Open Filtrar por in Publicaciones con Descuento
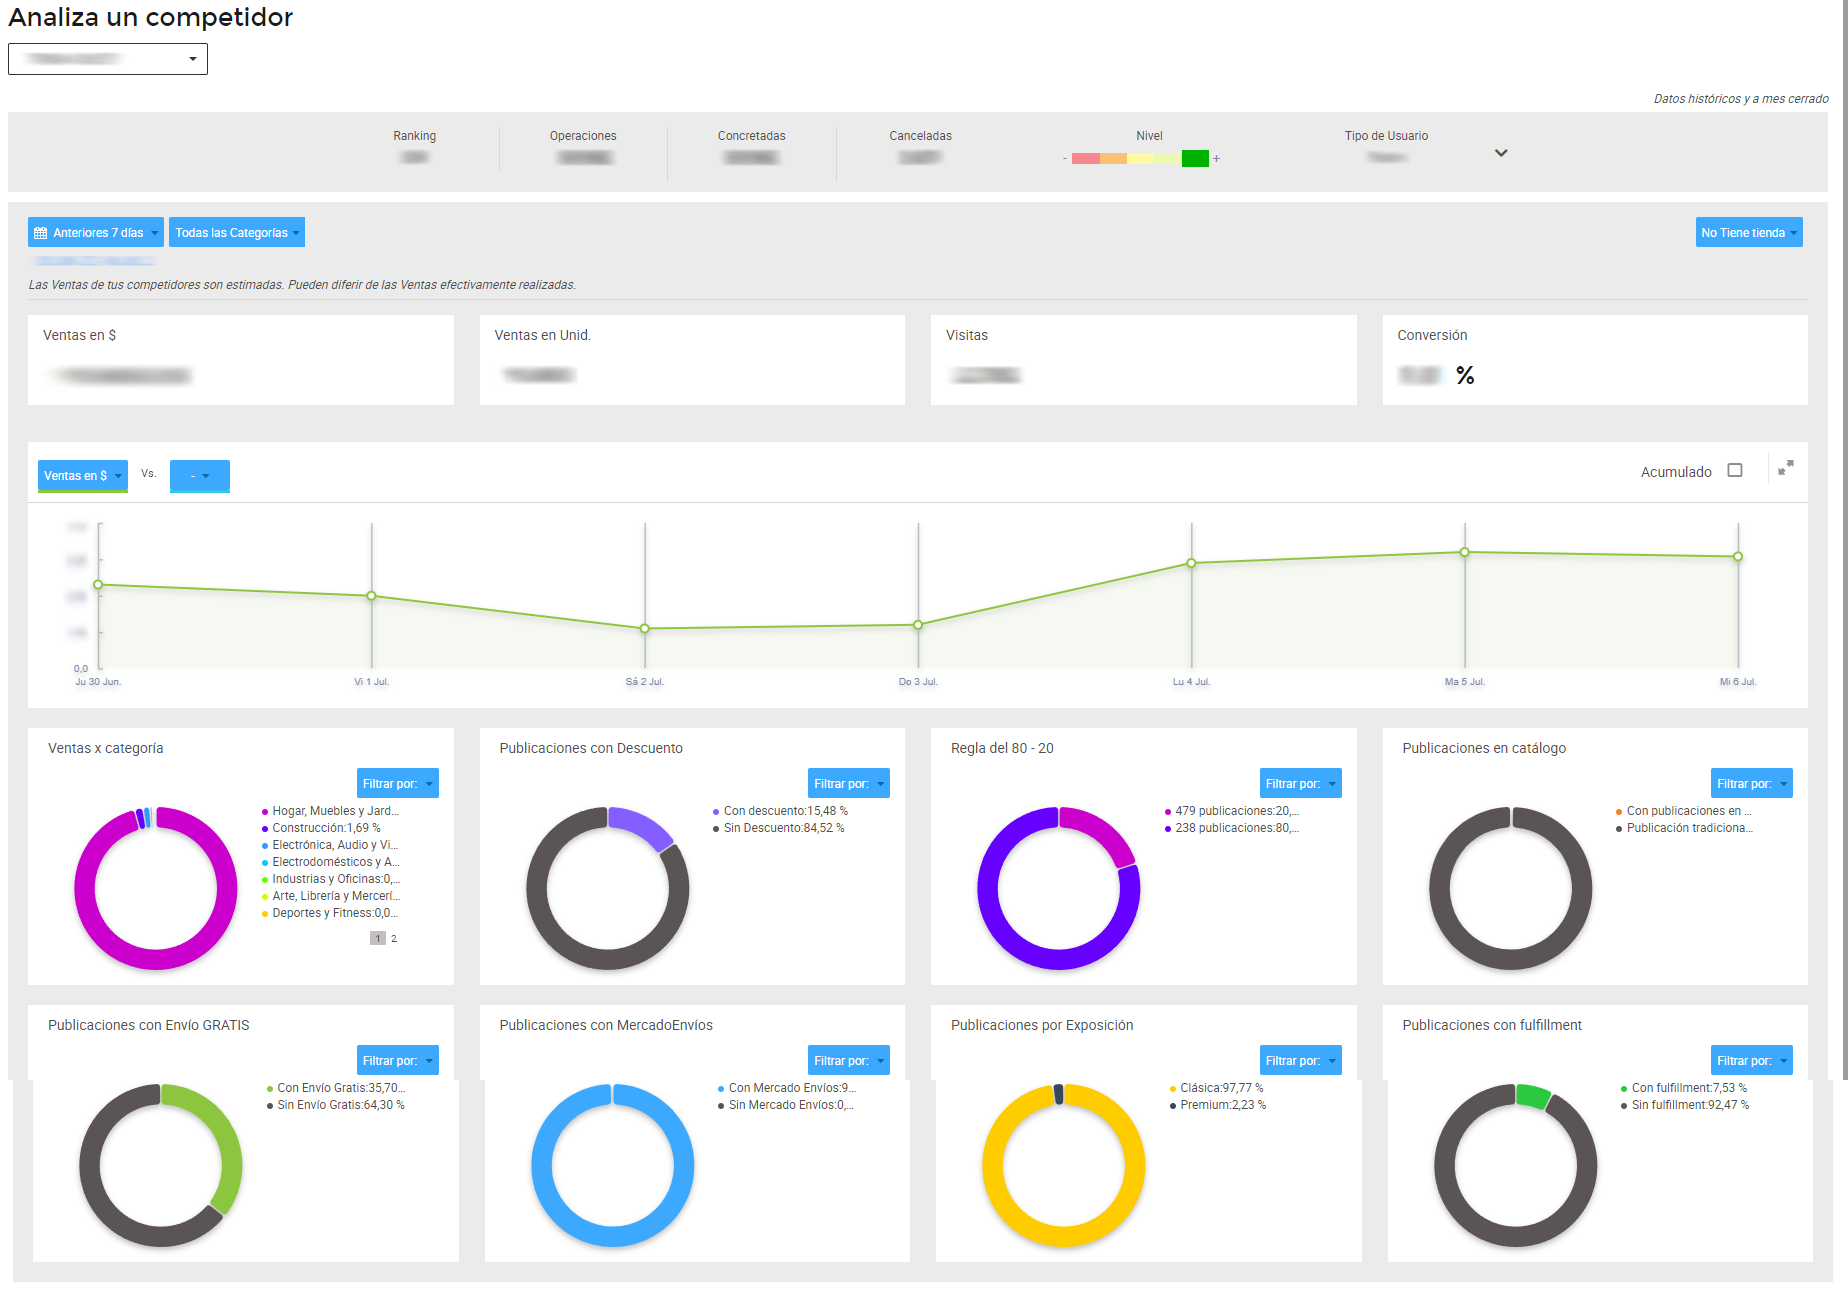1848x1301 pixels. (x=849, y=783)
